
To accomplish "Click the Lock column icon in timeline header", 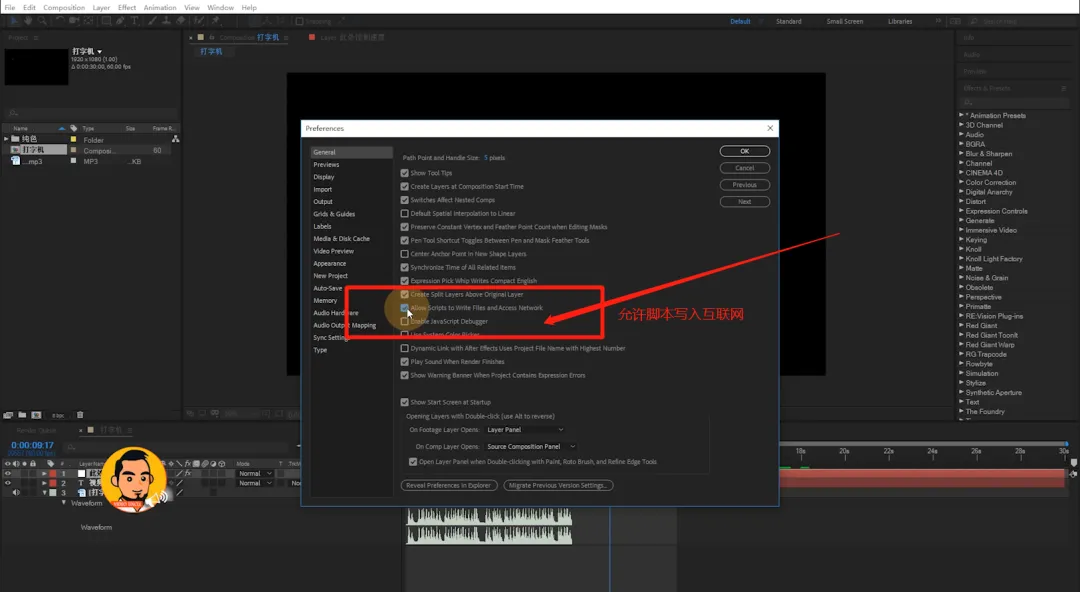I will tap(33, 464).
